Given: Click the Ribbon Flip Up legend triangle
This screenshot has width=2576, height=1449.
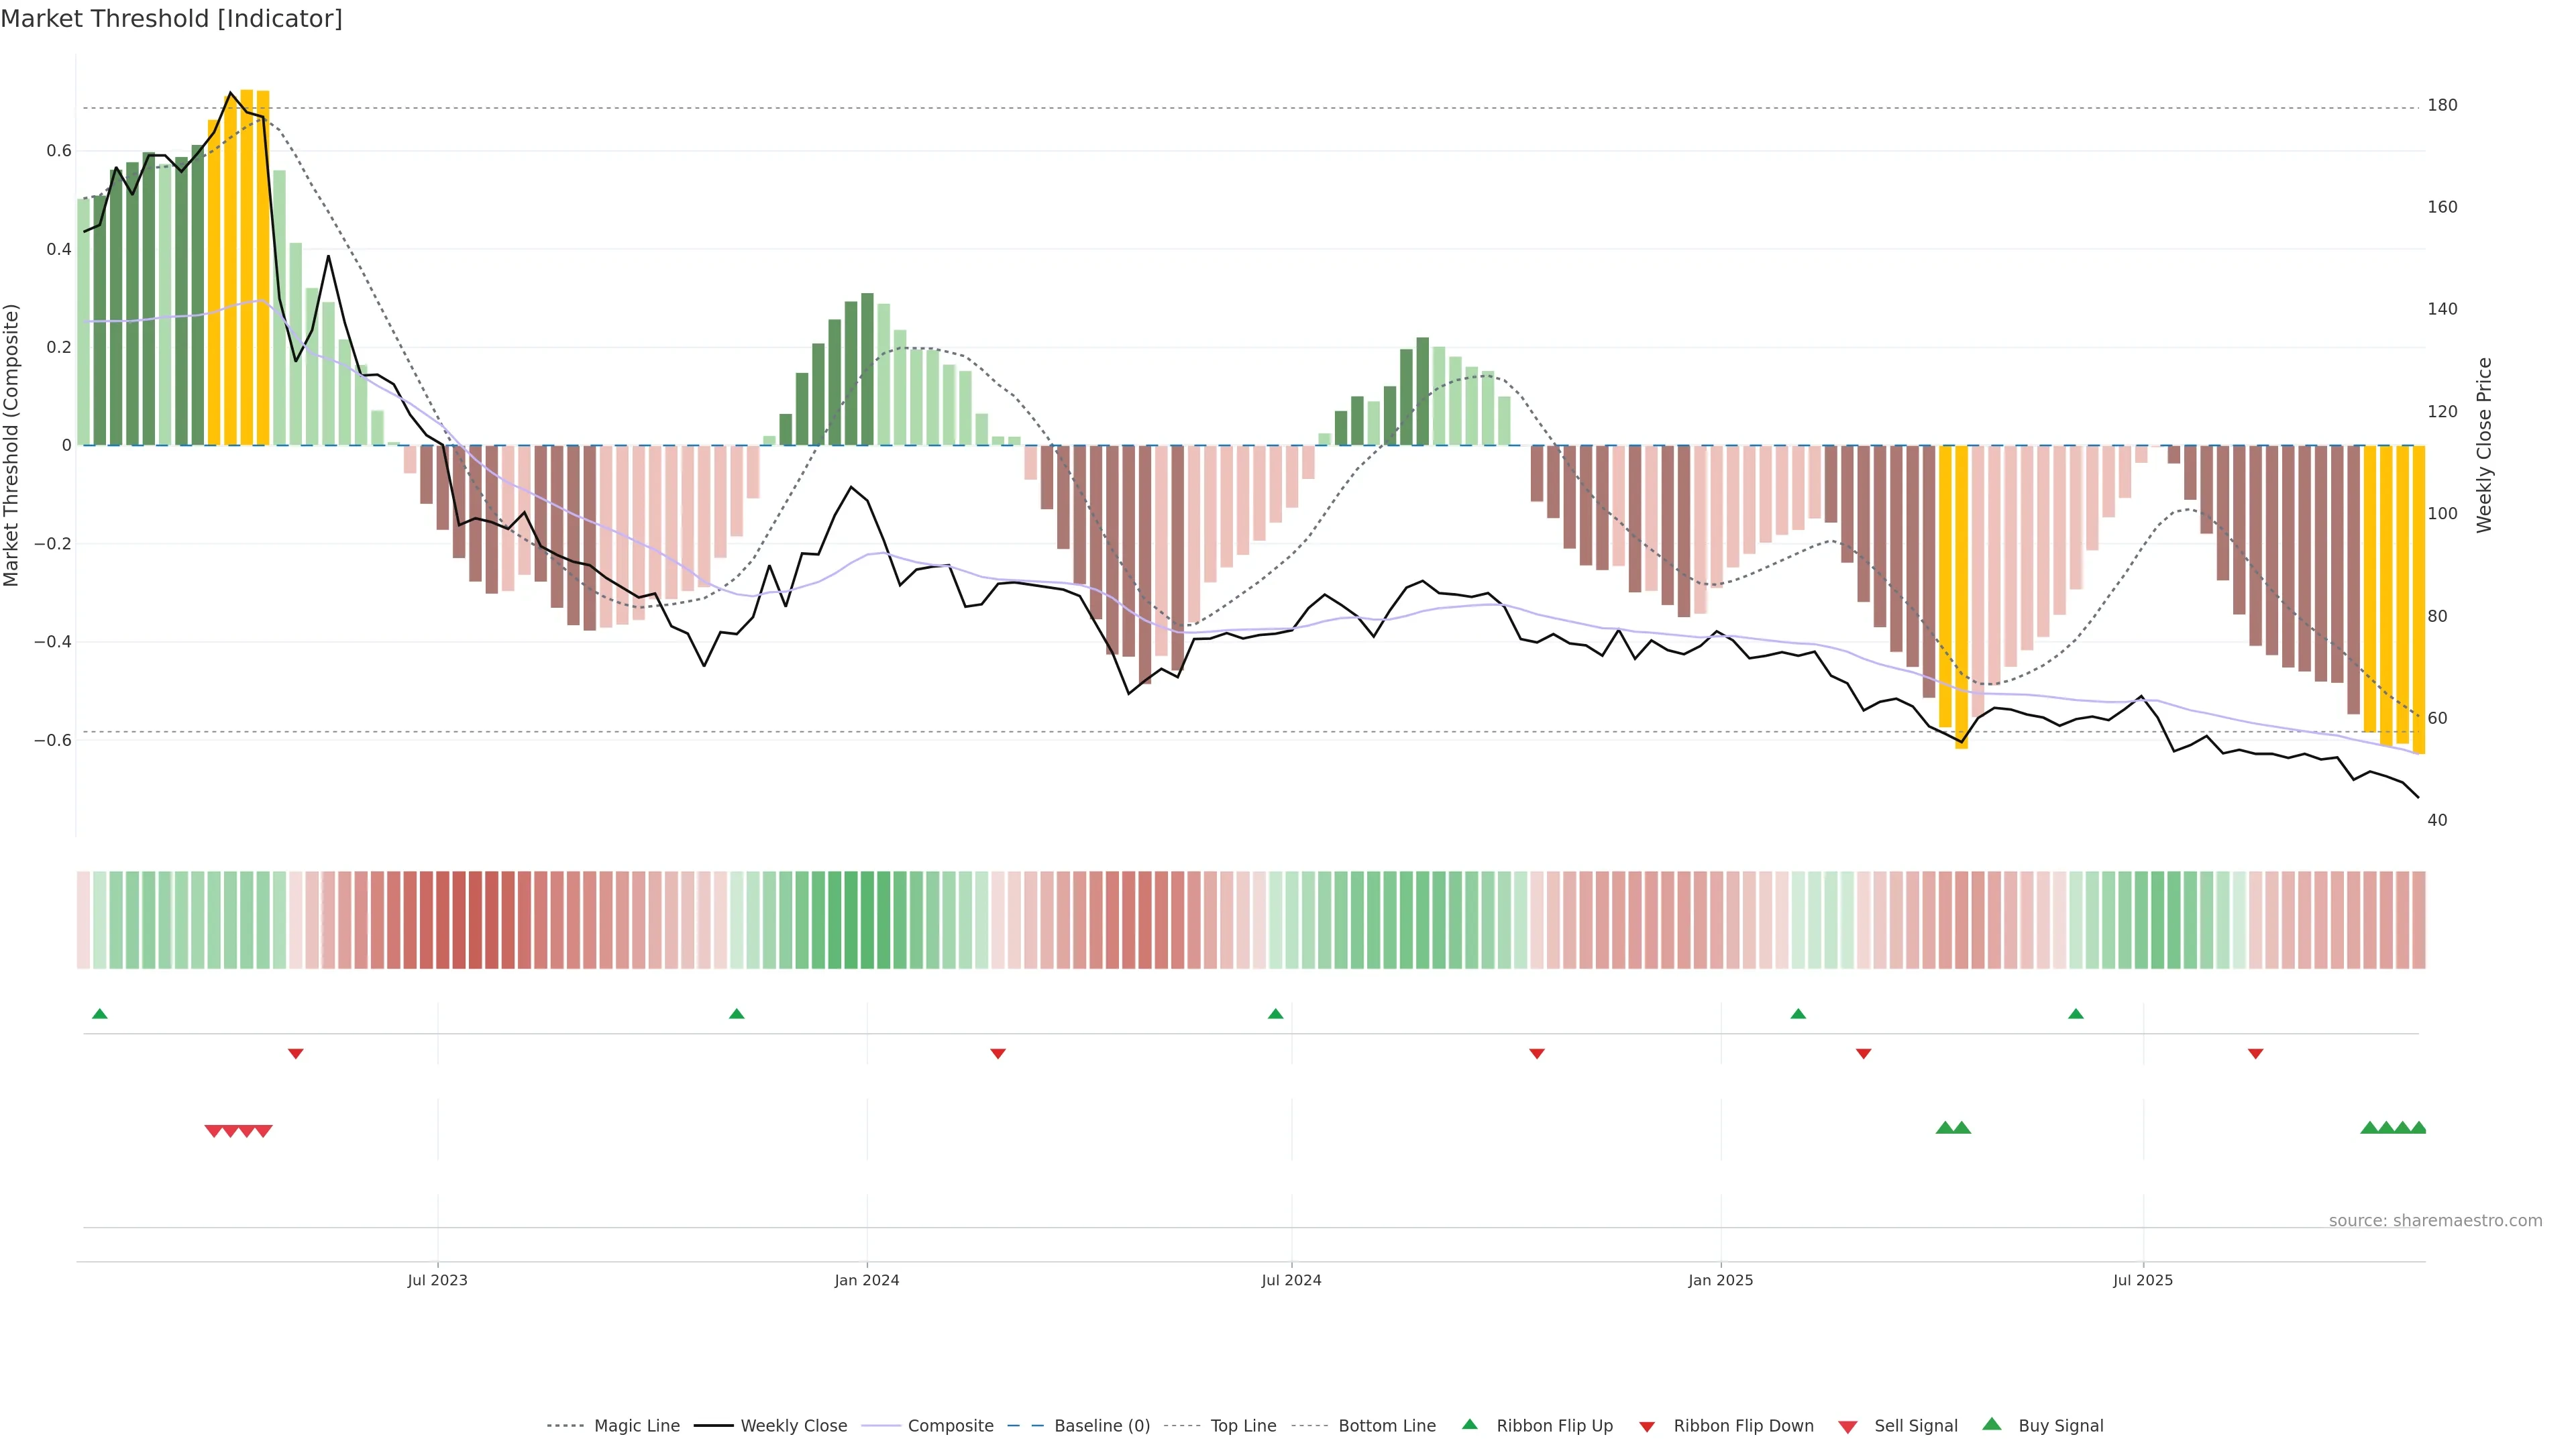Looking at the screenshot, I should (x=1470, y=1424).
